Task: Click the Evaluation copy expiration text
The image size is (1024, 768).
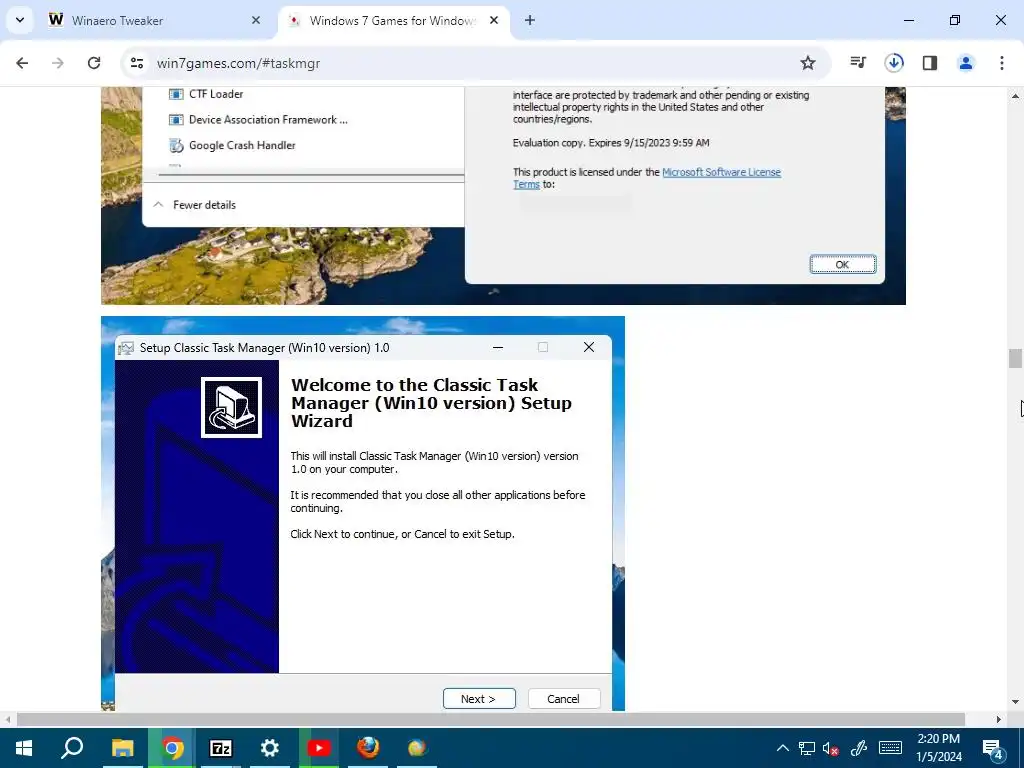Action: (611, 142)
